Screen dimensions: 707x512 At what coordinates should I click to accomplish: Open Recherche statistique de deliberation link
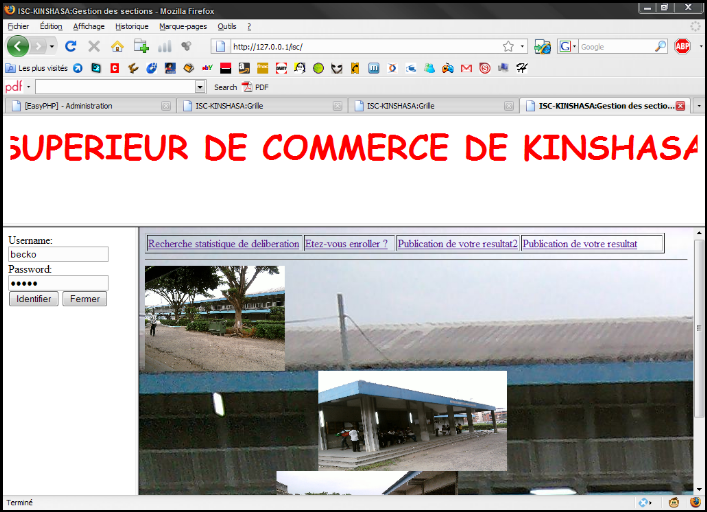(224, 244)
